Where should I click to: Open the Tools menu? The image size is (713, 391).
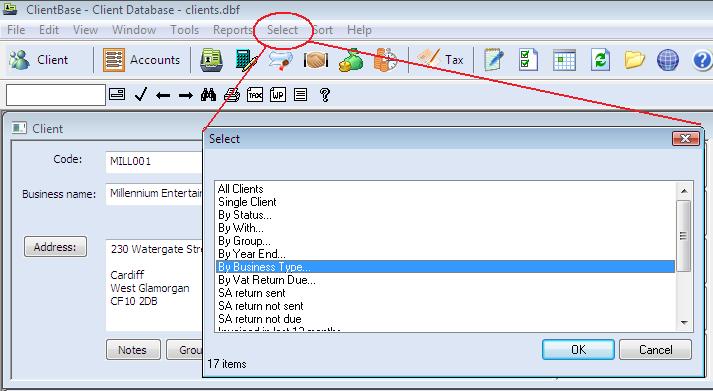pos(184,30)
